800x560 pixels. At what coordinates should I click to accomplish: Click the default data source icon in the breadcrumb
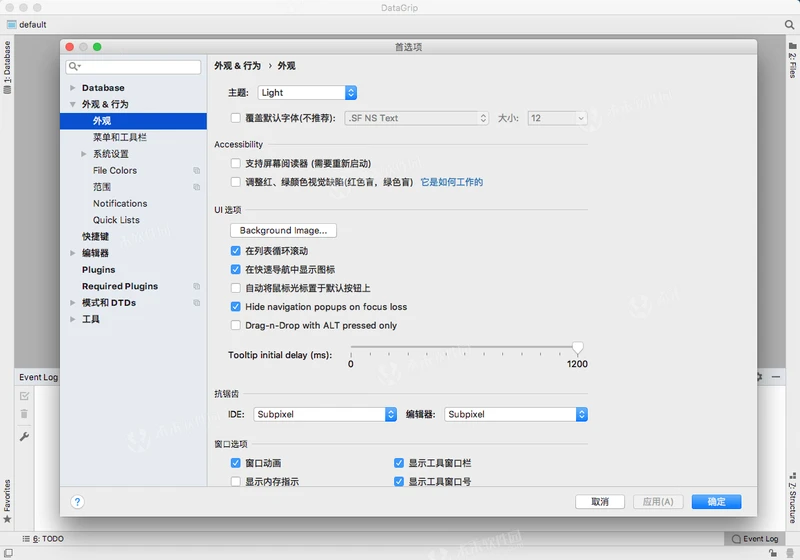point(11,24)
